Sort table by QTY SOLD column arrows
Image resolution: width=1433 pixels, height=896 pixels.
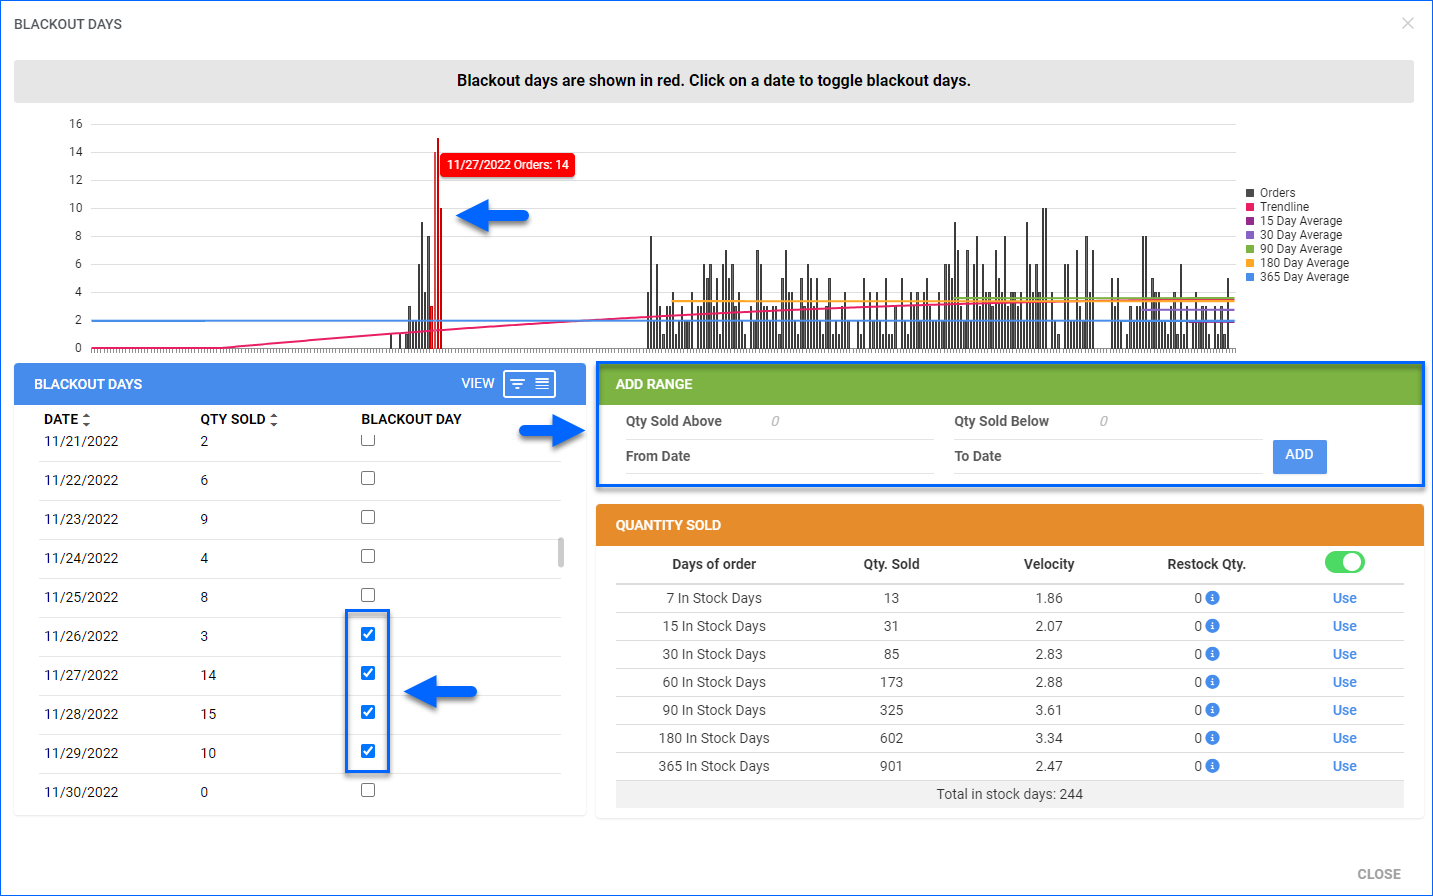(274, 420)
